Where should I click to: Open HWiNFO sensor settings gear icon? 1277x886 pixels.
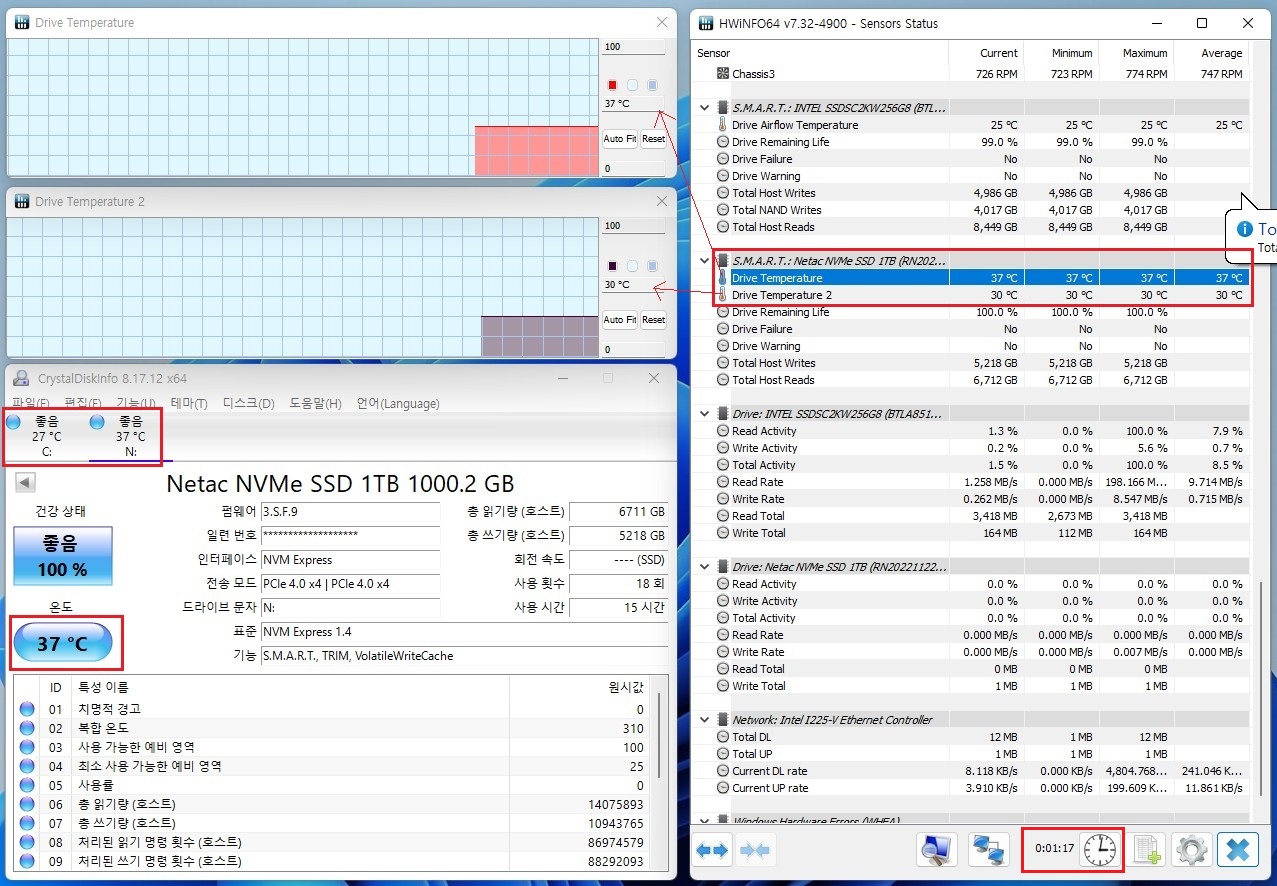[x=1190, y=850]
